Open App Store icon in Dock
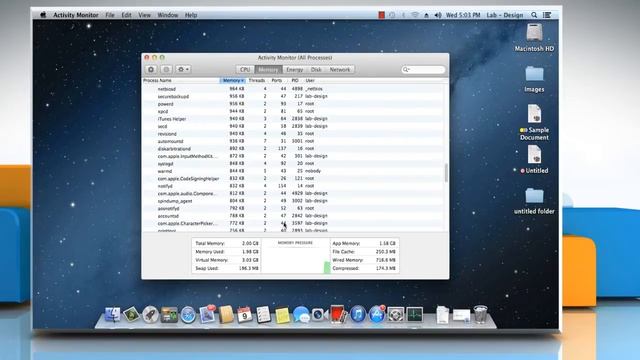The width and height of the screenshot is (640, 360). [377, 314]
